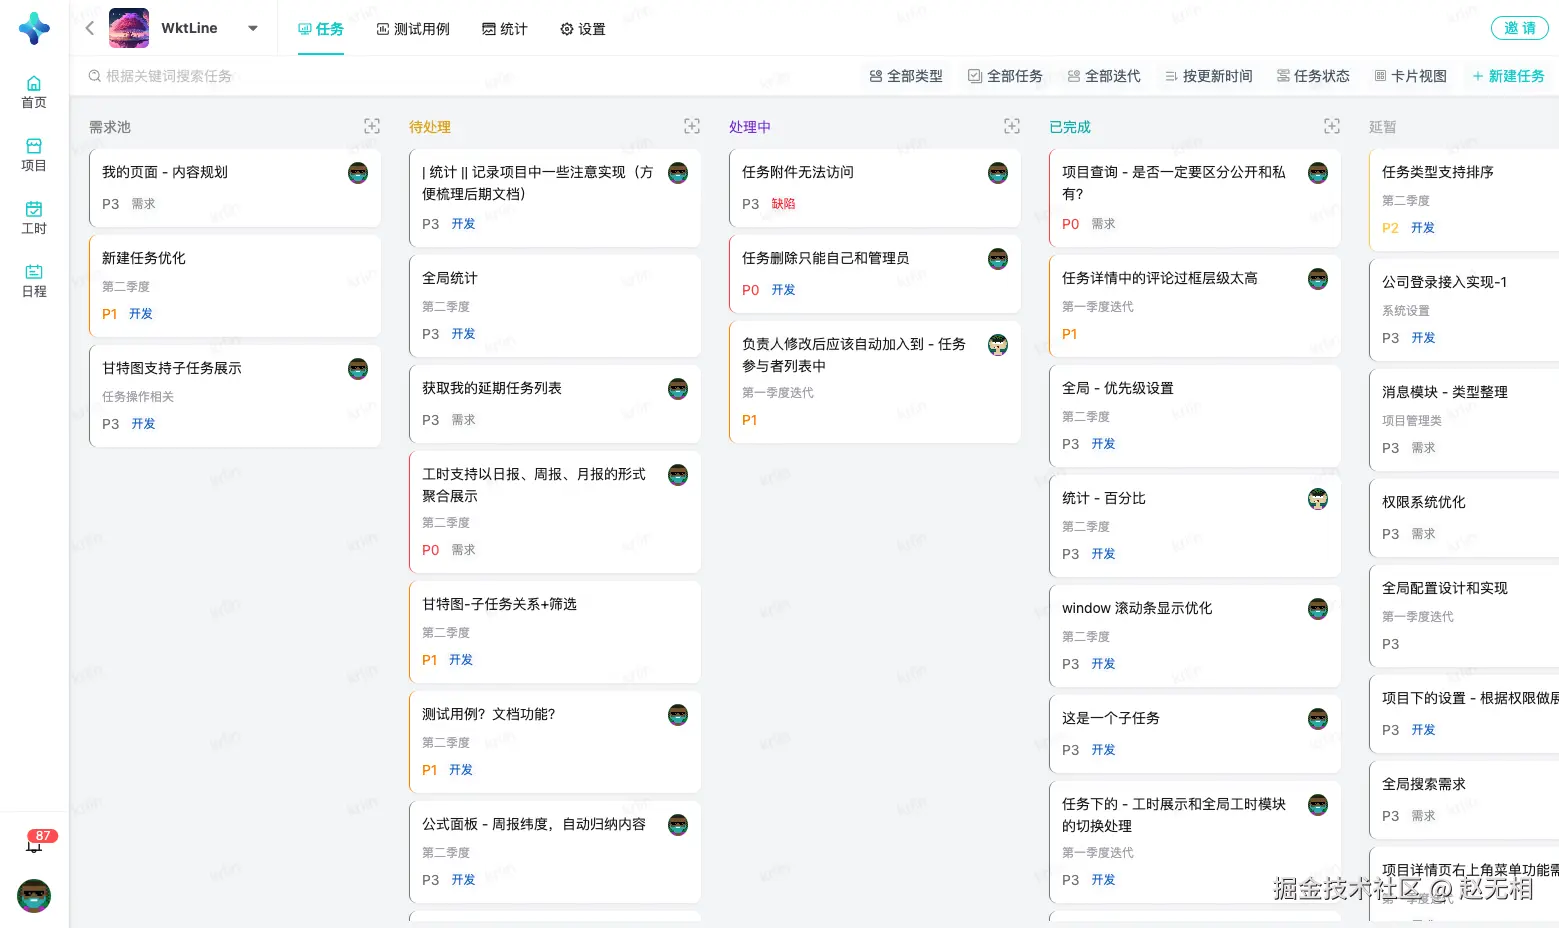1559x928 pixels.
Task: Switch to the 测试用例 tab
Action: [x=413, y=29]
